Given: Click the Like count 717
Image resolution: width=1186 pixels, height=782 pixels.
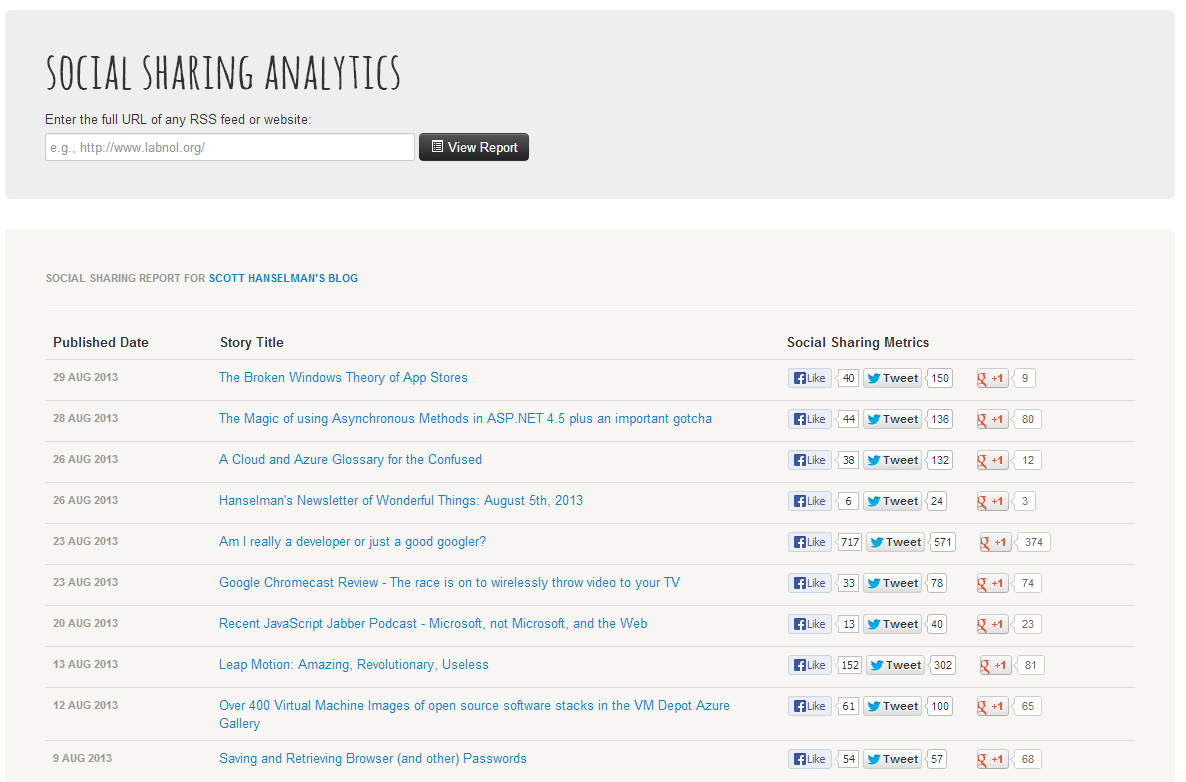Looking at the screenshot, I should click(849, 542).
